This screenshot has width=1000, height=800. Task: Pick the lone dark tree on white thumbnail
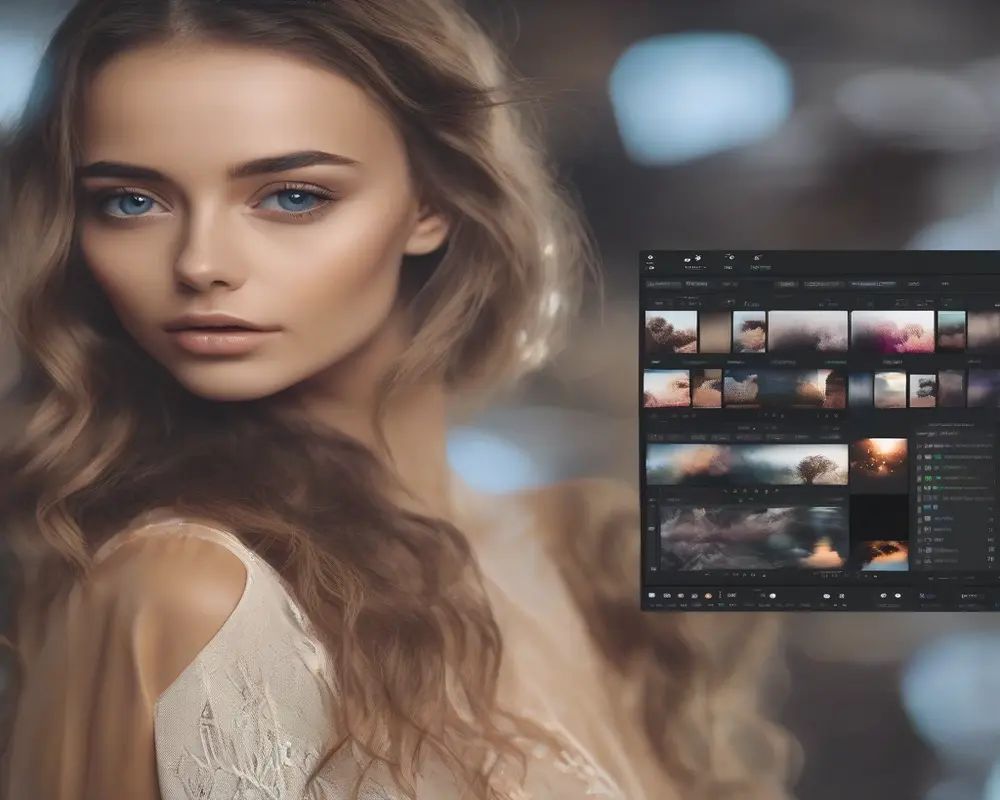tap(922, 390)
